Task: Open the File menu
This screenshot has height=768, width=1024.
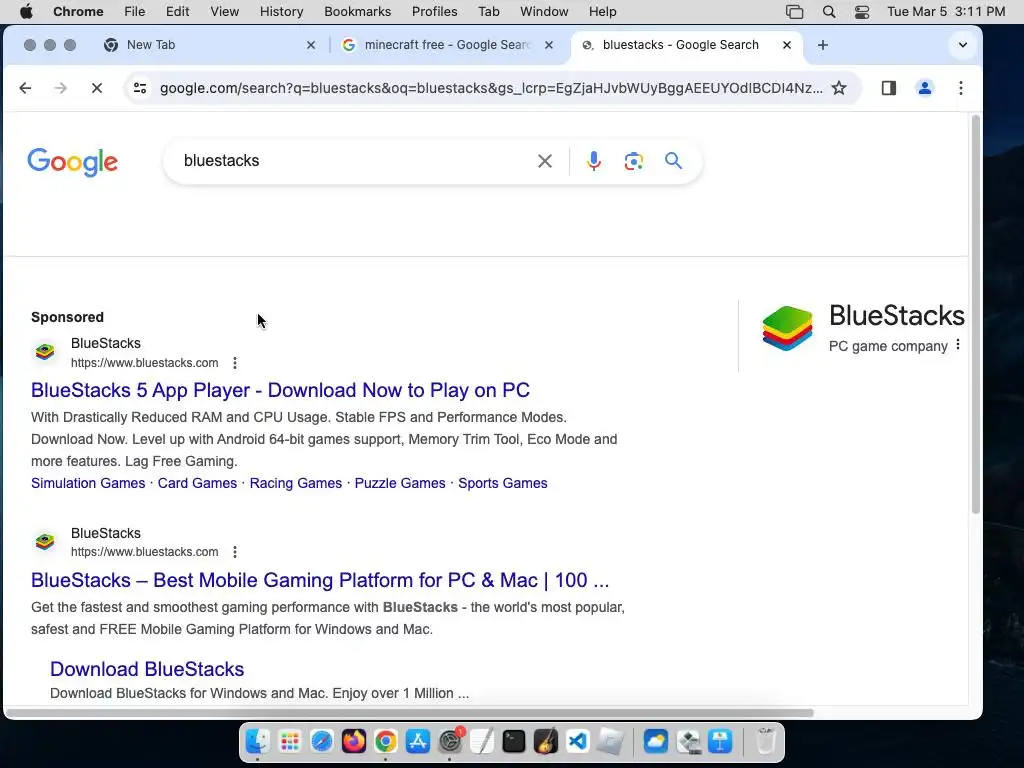Action: (x=135, y=12)
